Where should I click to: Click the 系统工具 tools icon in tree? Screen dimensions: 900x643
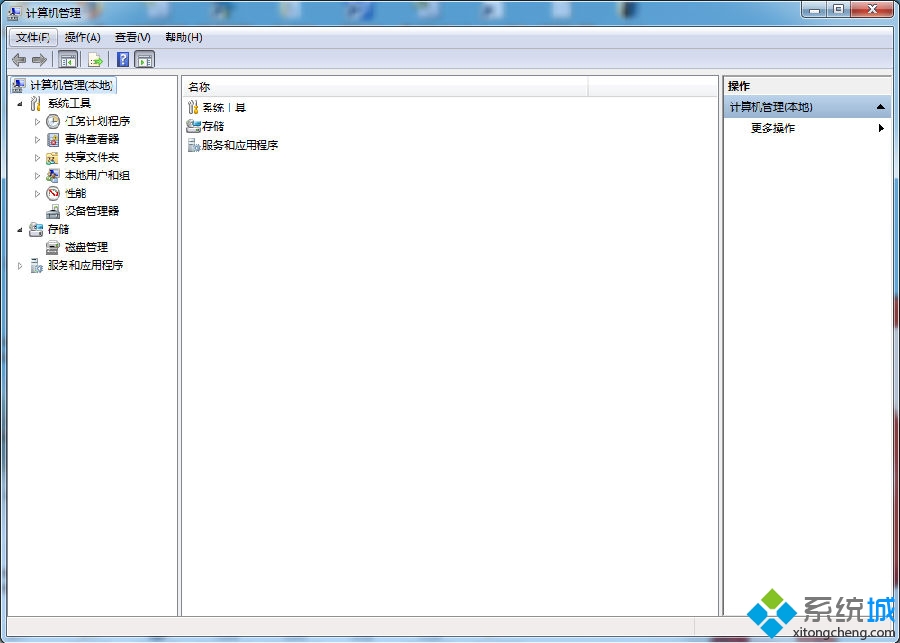(36, 103)
